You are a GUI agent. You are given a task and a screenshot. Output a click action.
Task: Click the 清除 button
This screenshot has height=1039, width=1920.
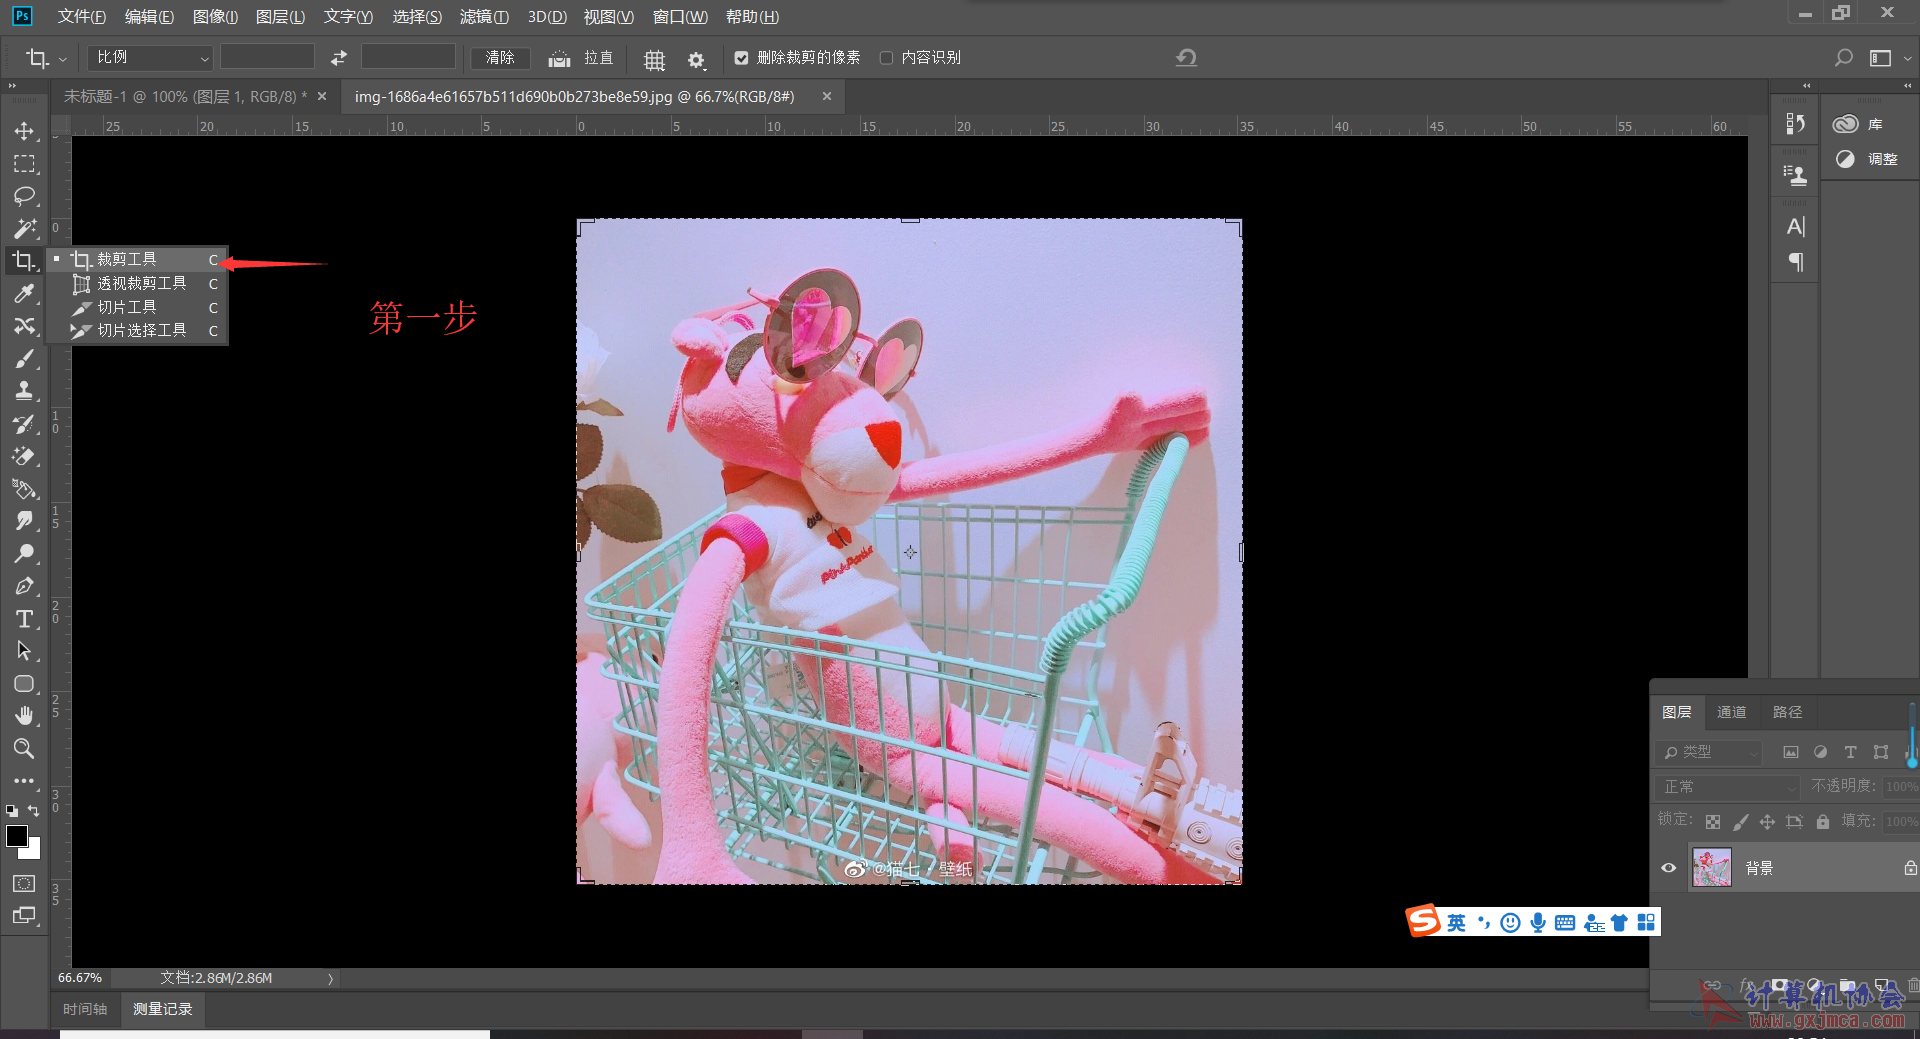(x=500, y=58)
